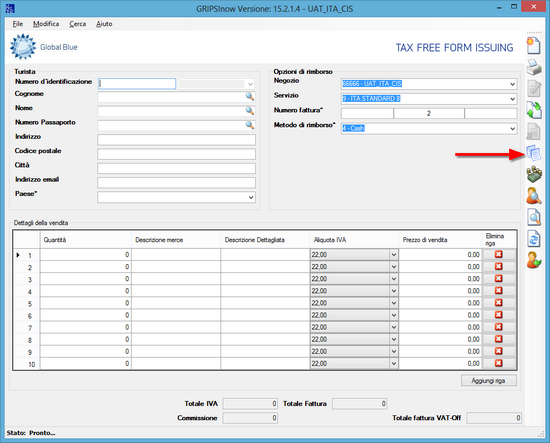This screenshot has width=550, height=443.
Task: Click the Cognome search magnifier
Action: (x=249, y=96)
